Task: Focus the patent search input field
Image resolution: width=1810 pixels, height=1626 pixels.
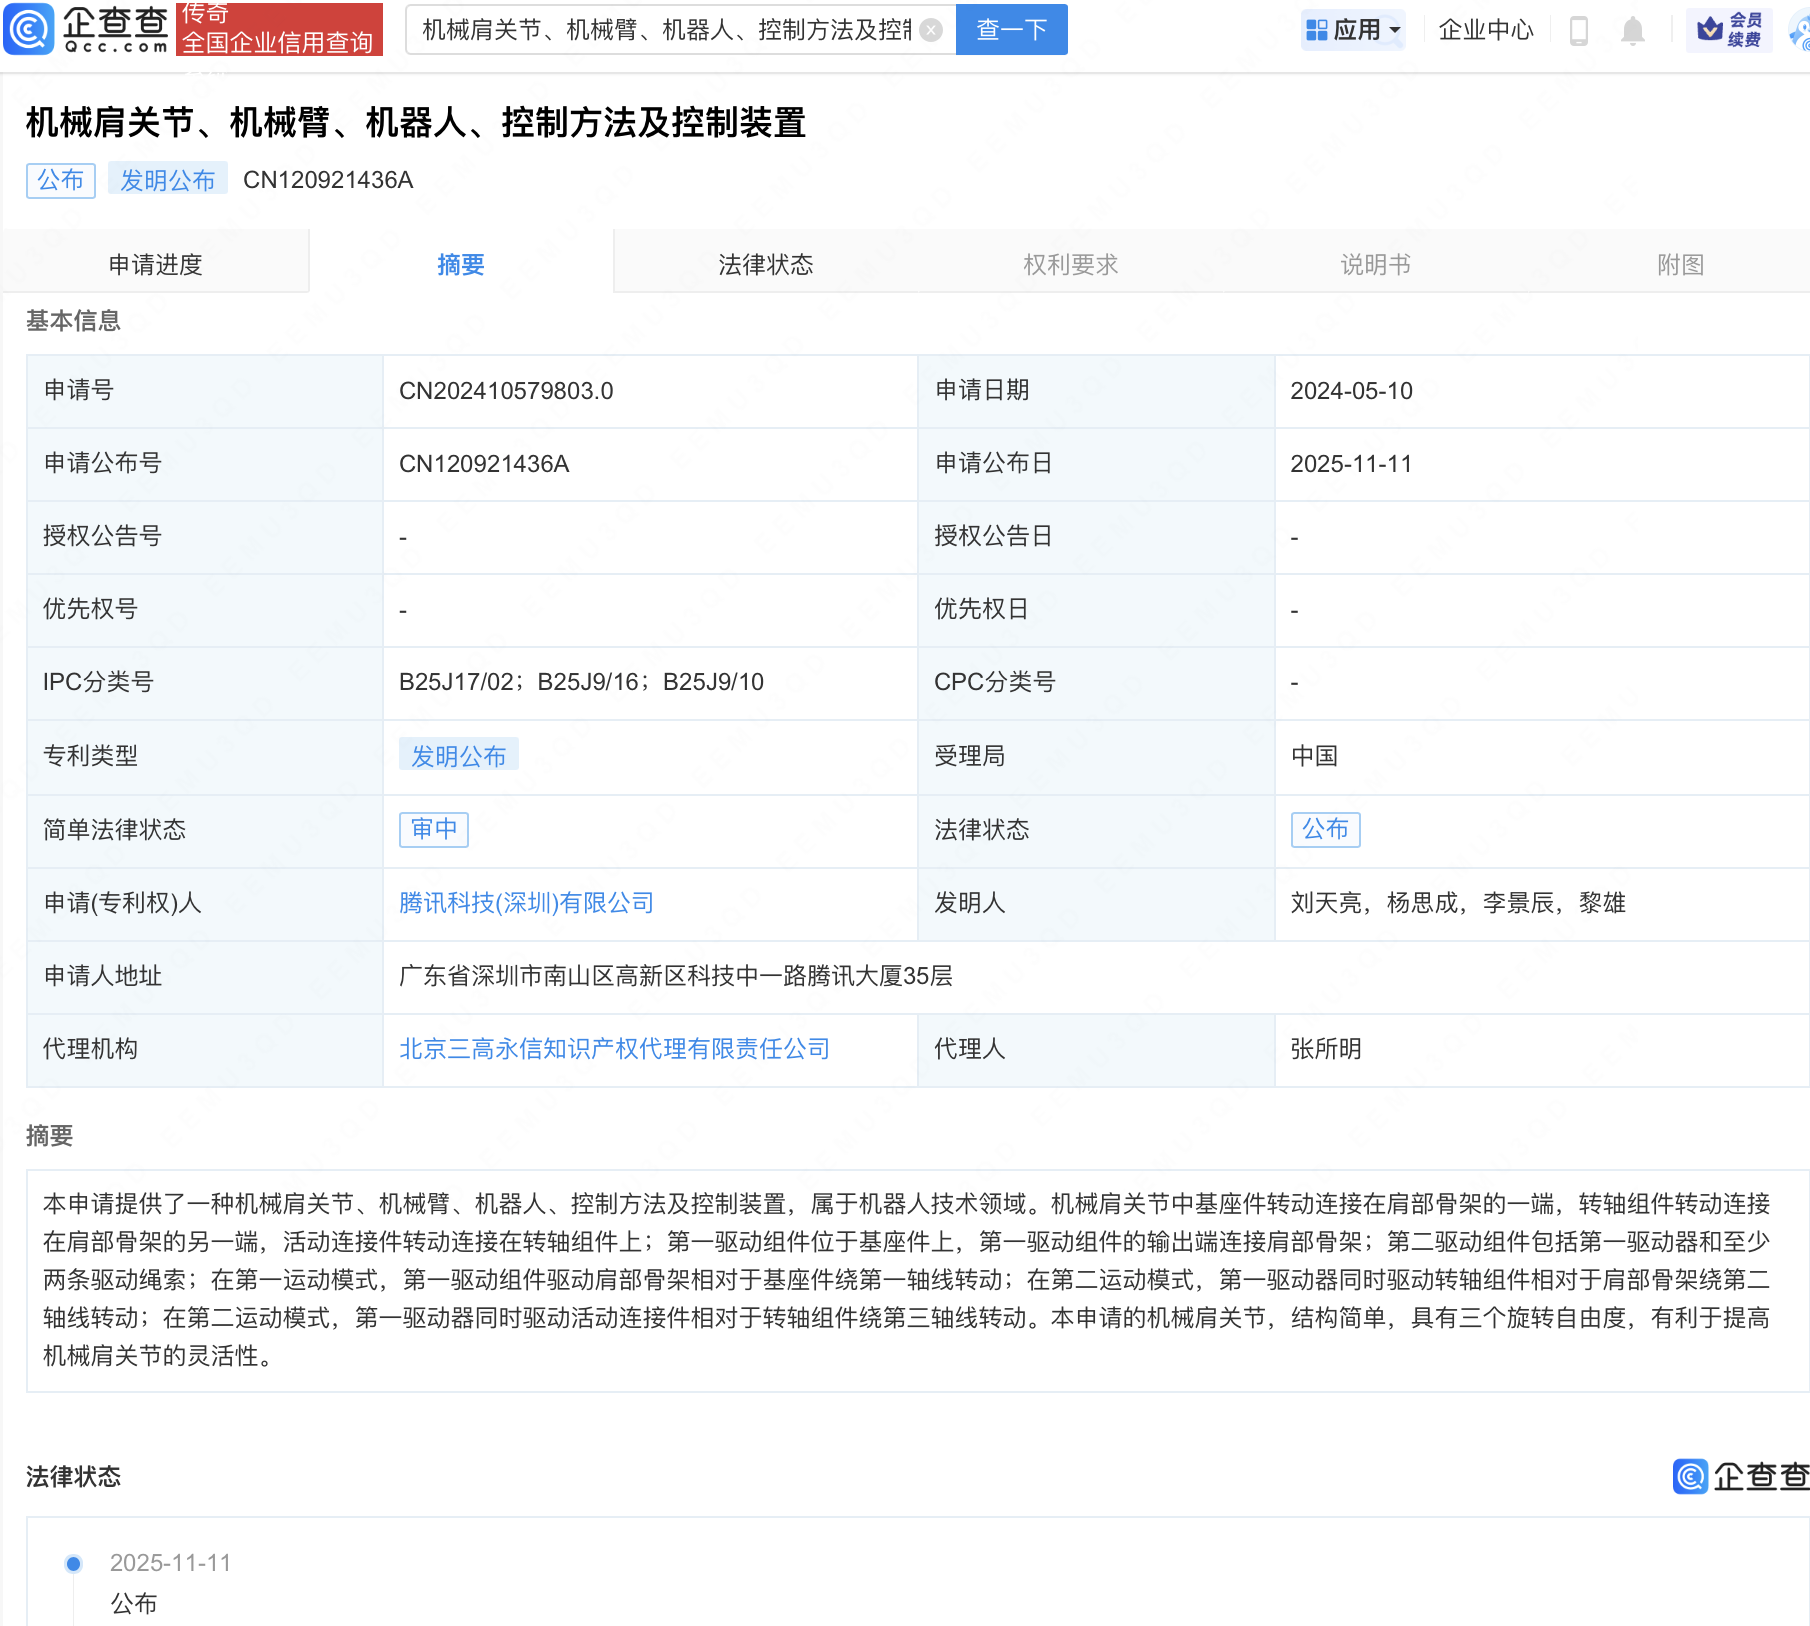Action: click(665, 30)
